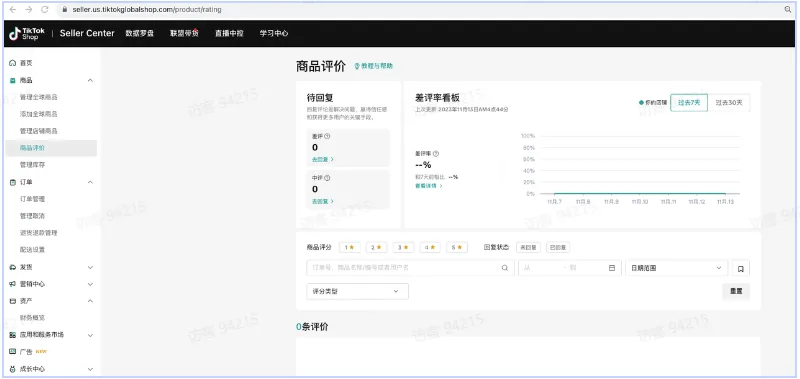This screenshot has height=379, width=800.
Task: Click the help icon next to 中评
Action: click(327, 178)
